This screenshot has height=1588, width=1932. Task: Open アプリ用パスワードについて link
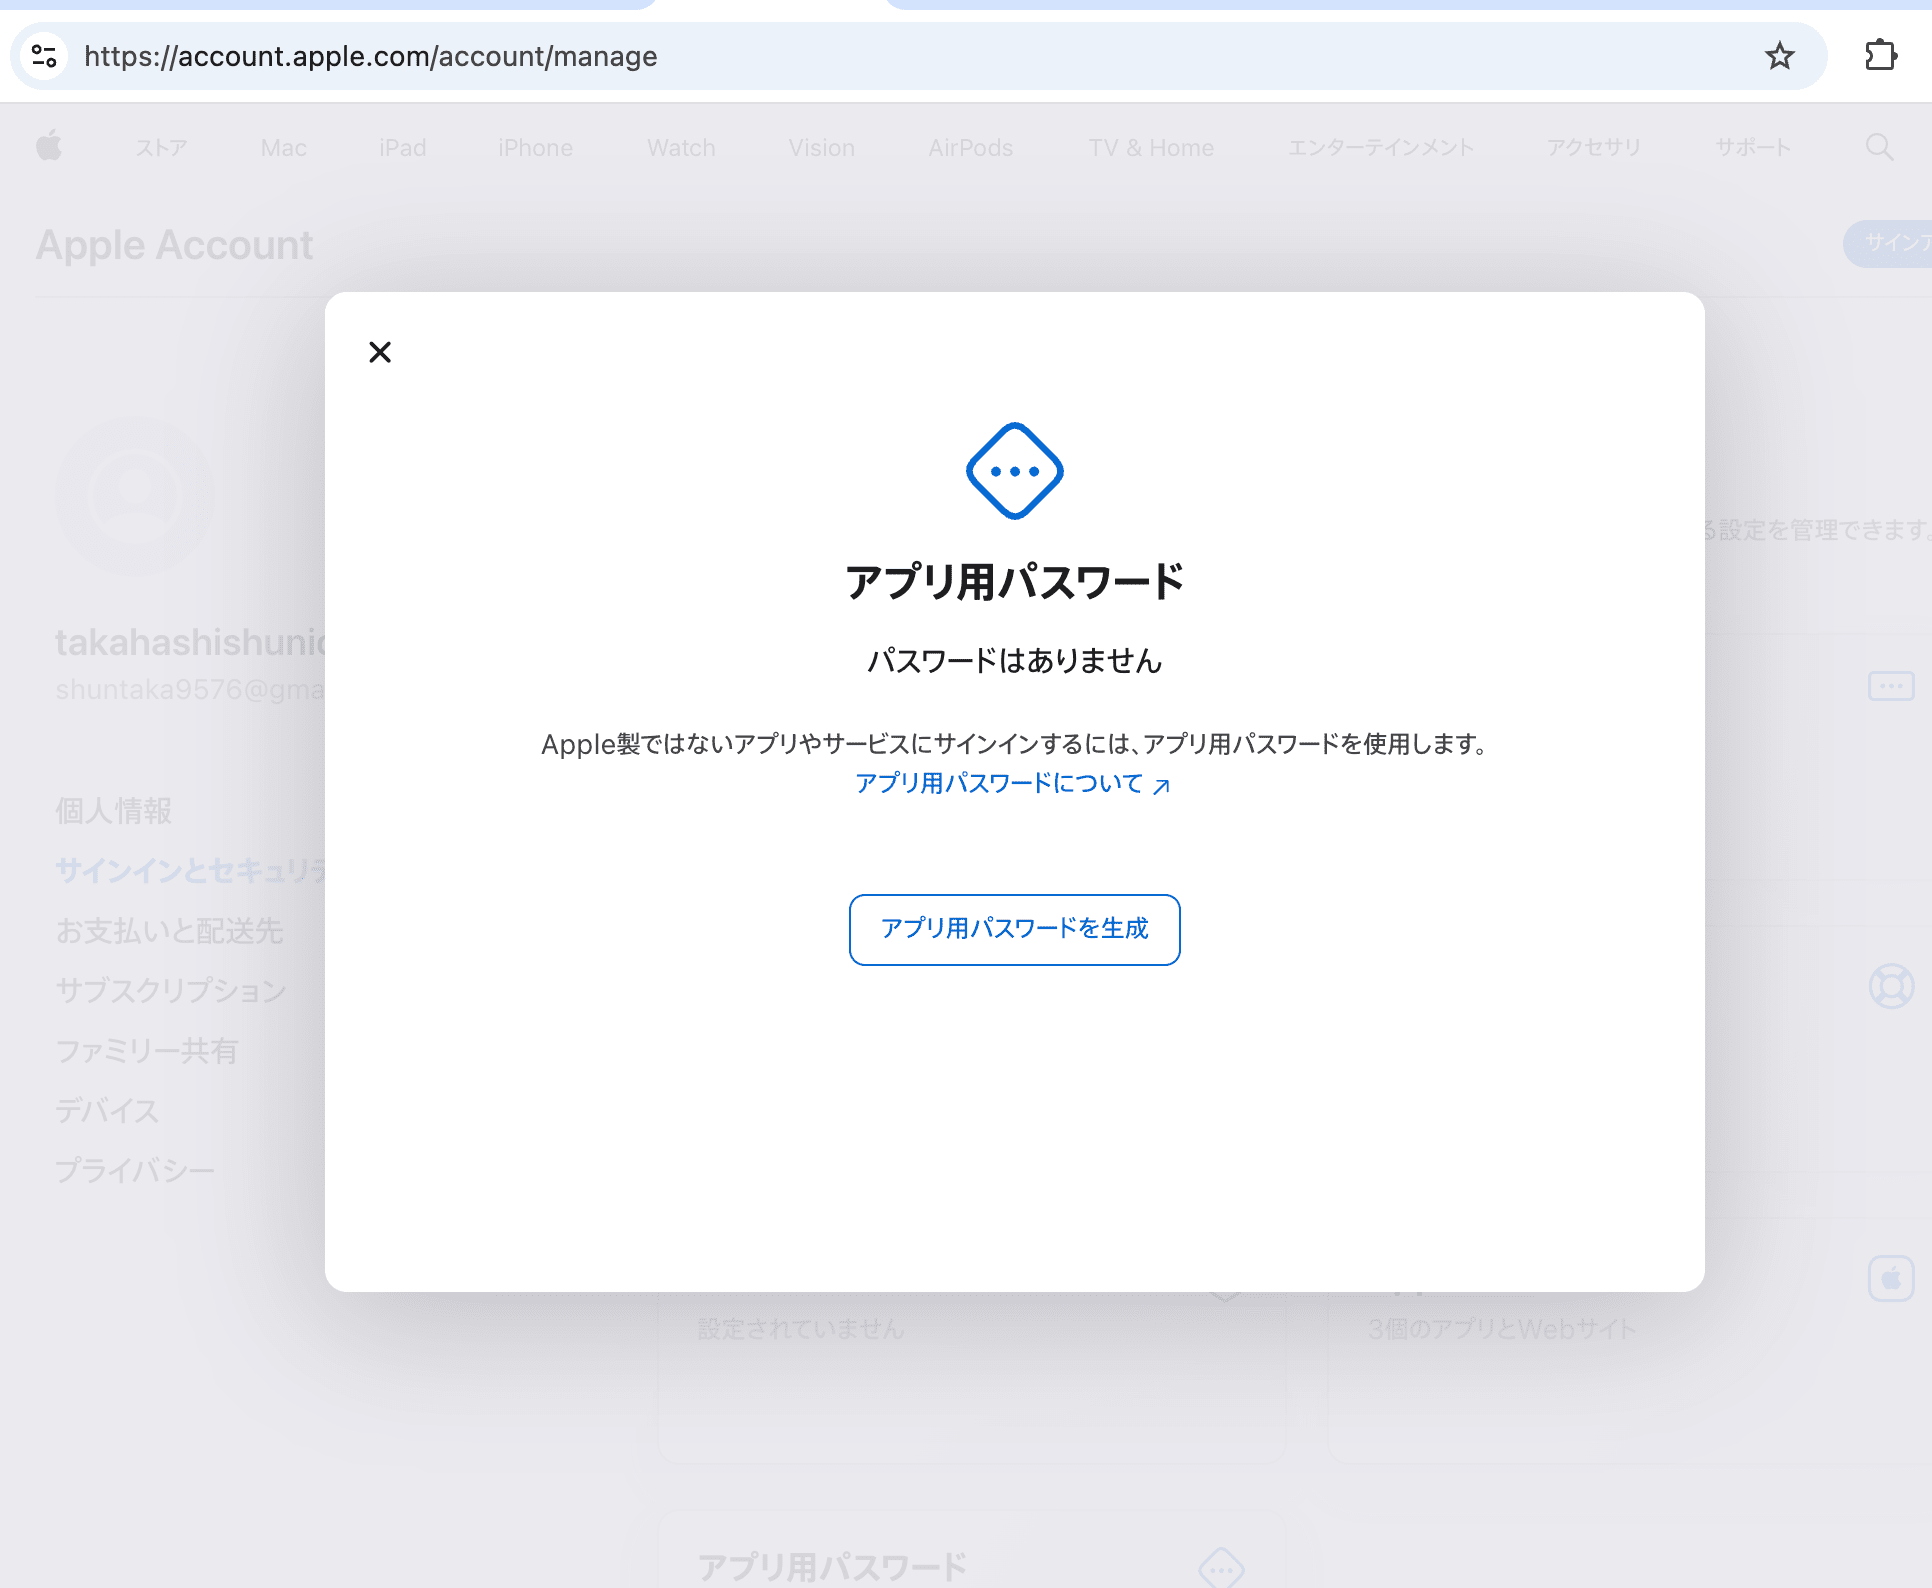click(998, 783)
